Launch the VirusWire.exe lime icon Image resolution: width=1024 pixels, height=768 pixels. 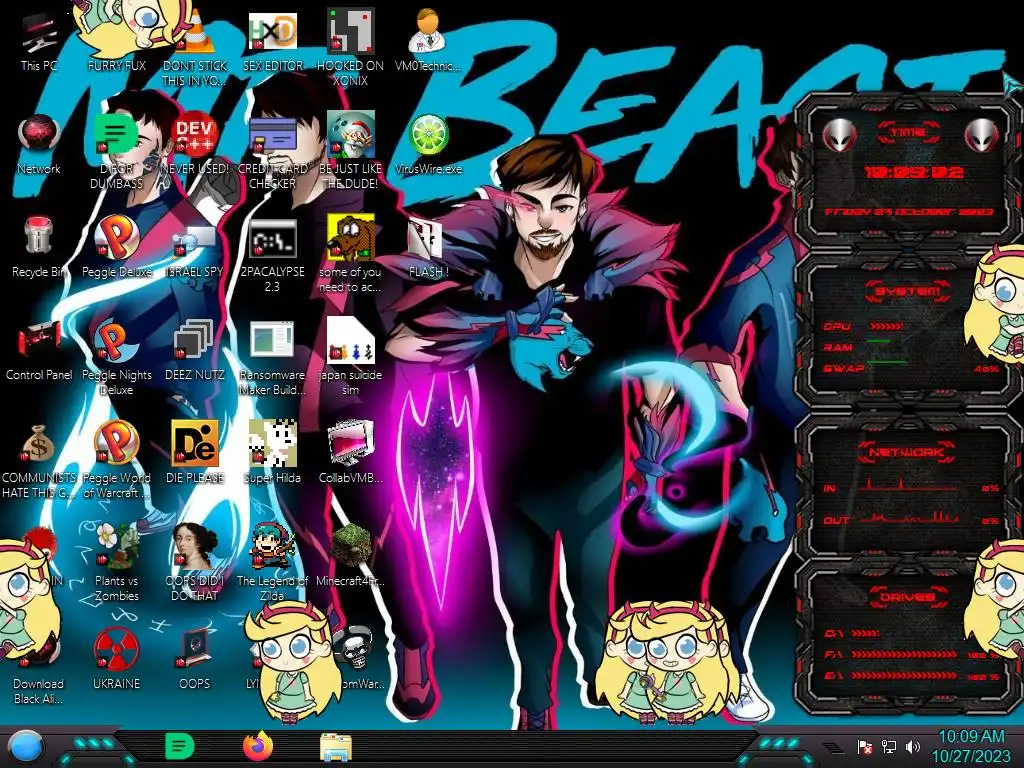(x=428, y=144)
